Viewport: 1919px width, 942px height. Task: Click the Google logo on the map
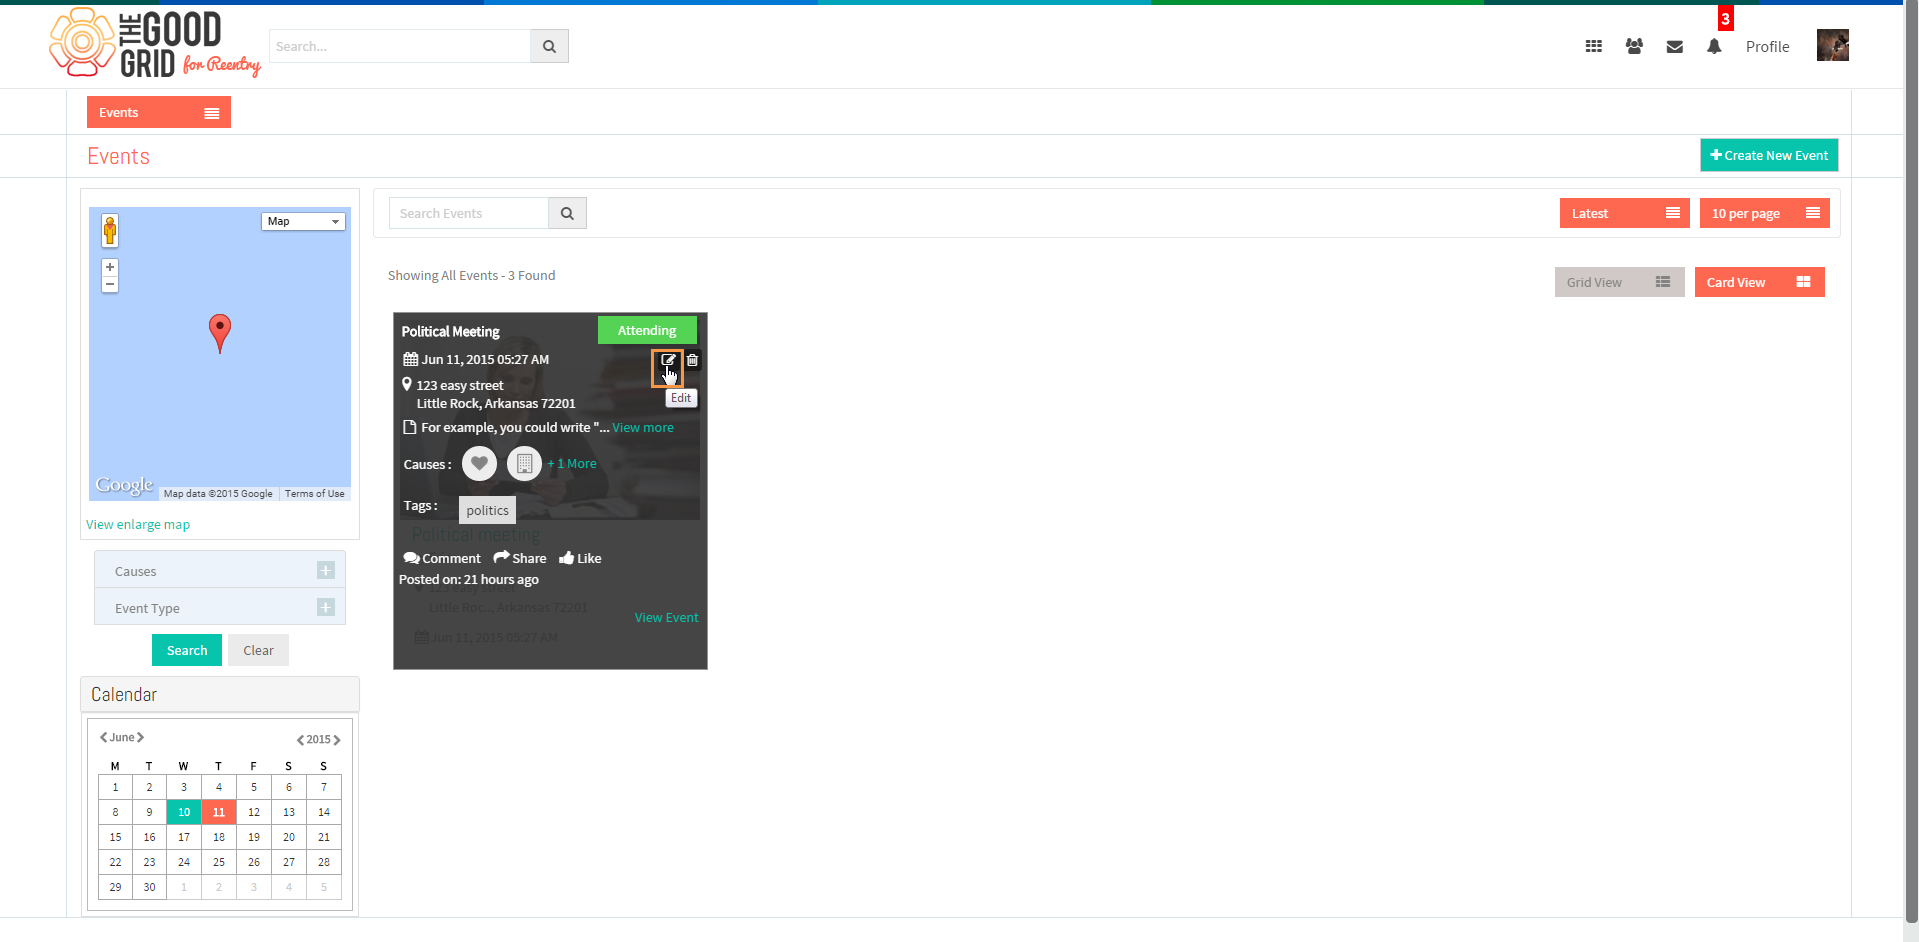click(124, 485)
